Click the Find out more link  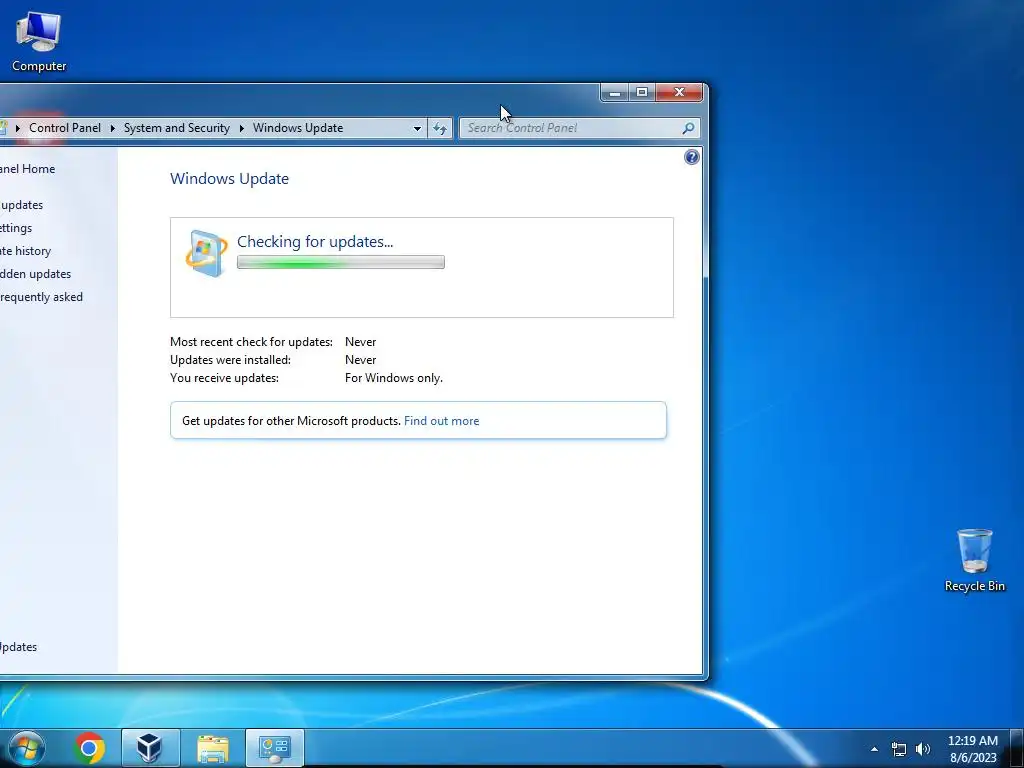coord(441,421)
